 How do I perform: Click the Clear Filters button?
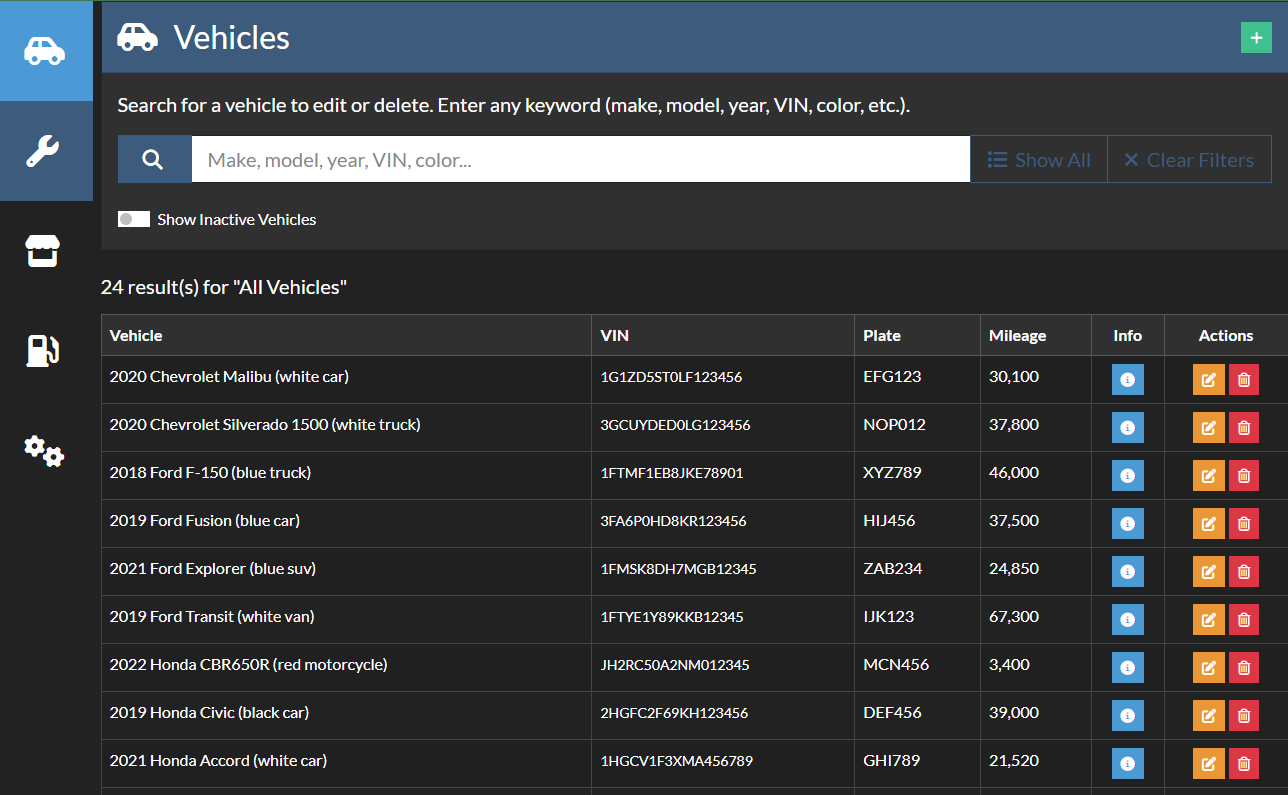click(1189, 160)
